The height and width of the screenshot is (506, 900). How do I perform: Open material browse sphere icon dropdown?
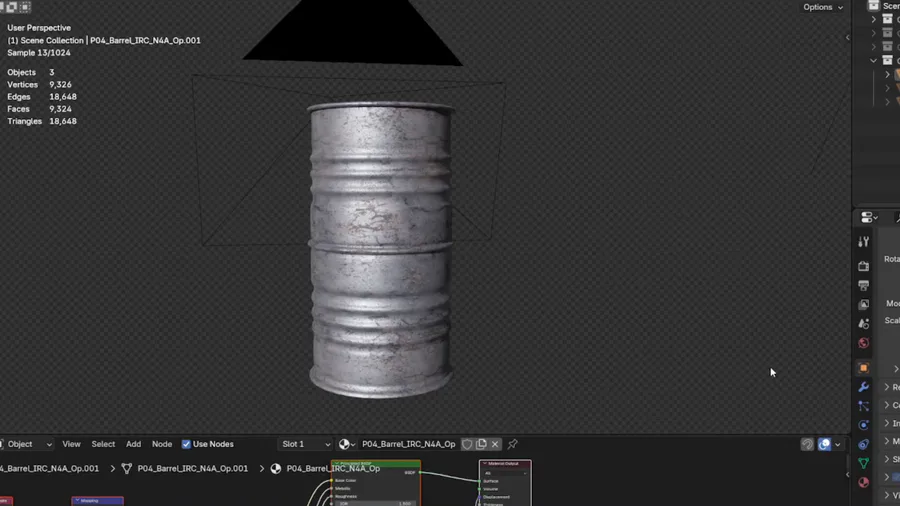click(347, 444)
